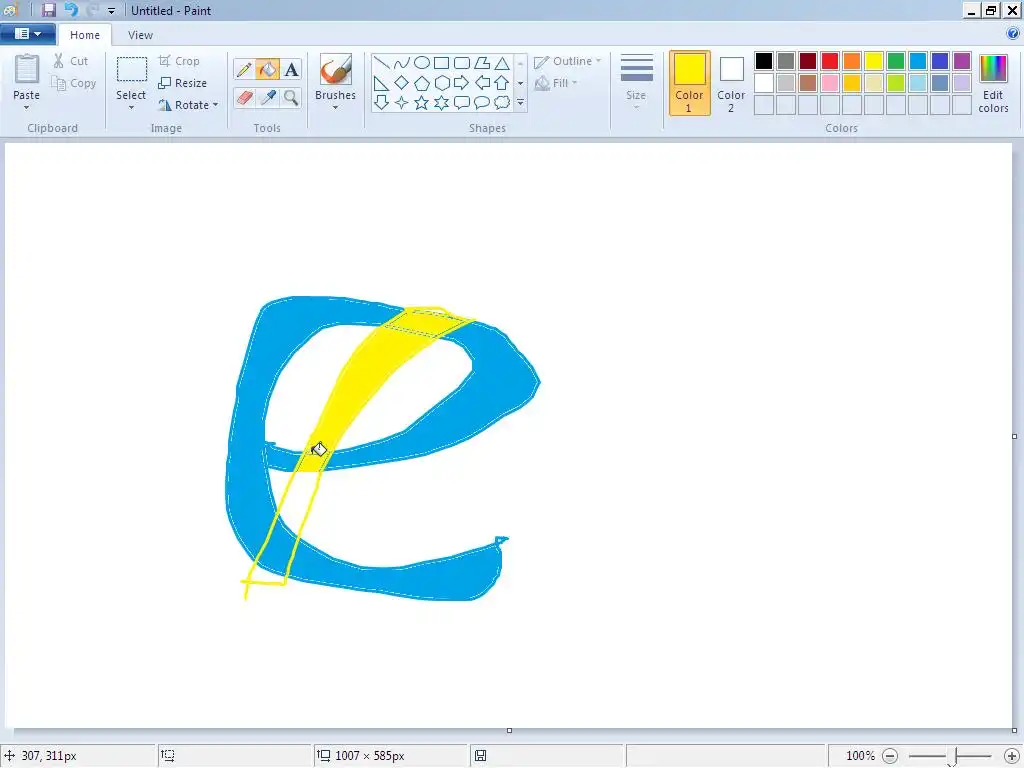
Task: Choose the Four-point star shape
Action: (x=402, y=103)
